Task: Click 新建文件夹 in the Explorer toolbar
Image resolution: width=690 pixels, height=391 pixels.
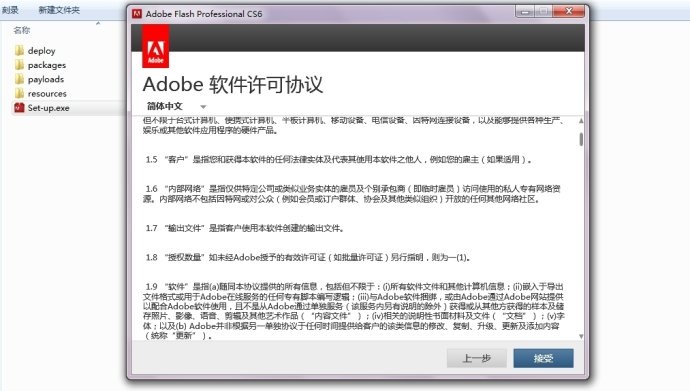Action: [x=59, y=10]
